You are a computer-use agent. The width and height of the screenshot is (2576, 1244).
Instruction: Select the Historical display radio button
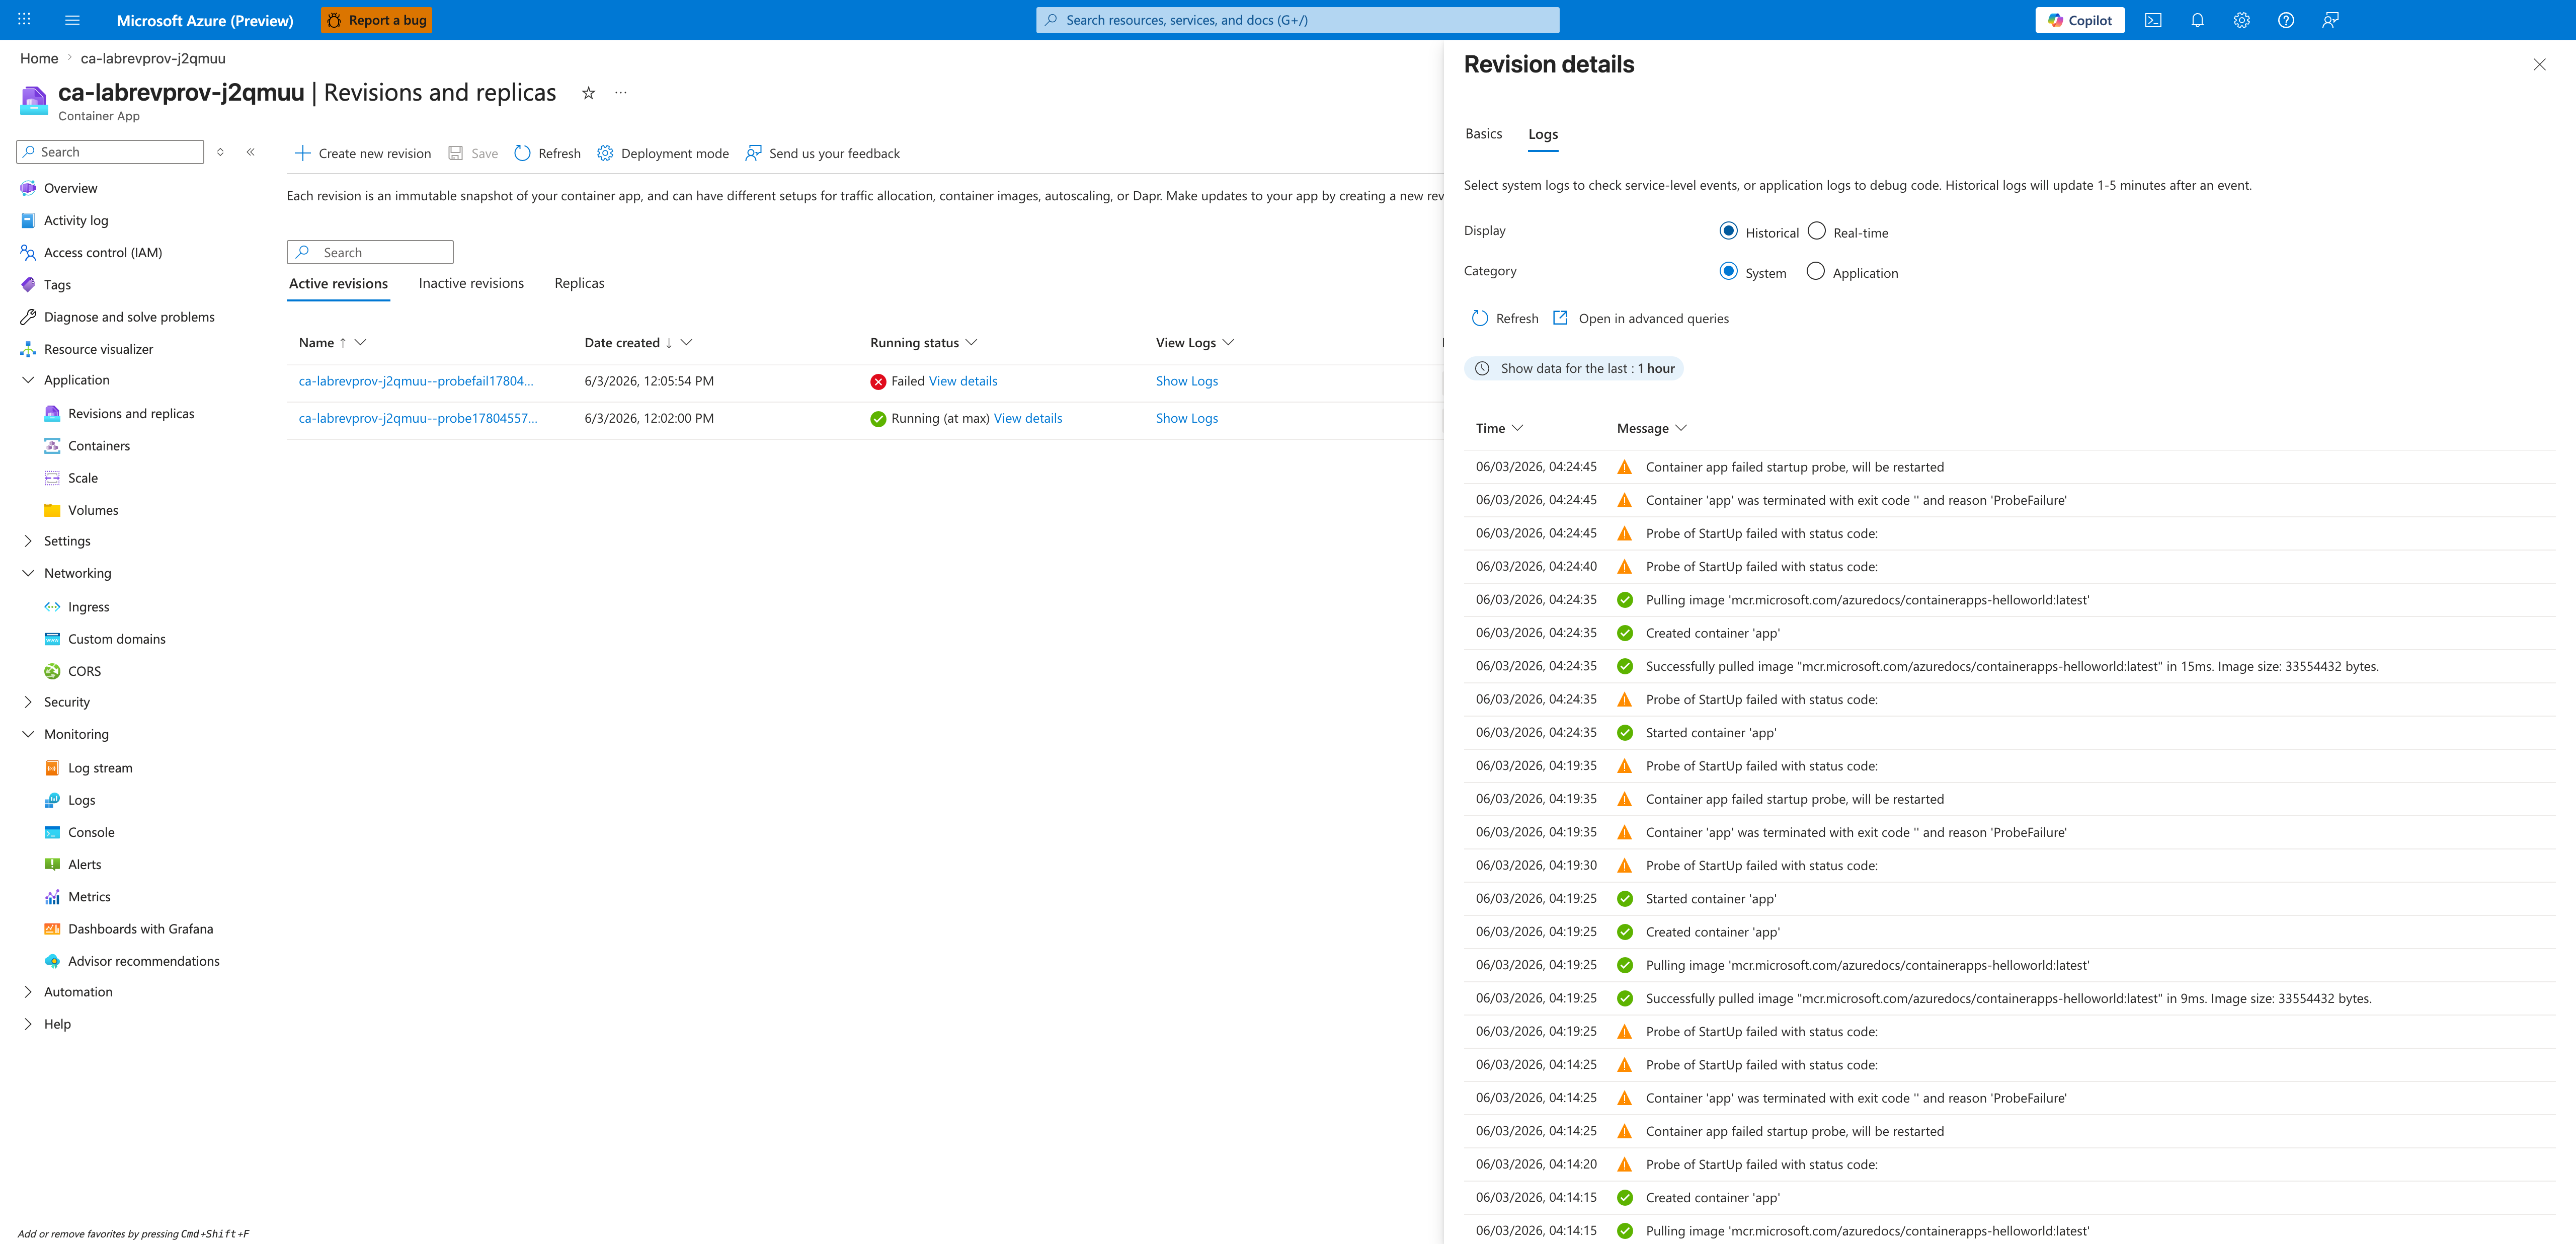pos(1728,231)
